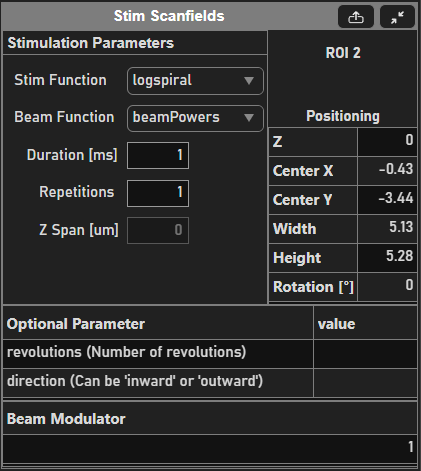Click the revolutions value cell
Viewport: 421px width, 471px height.
pyautogui.click(x=365, y=353)
